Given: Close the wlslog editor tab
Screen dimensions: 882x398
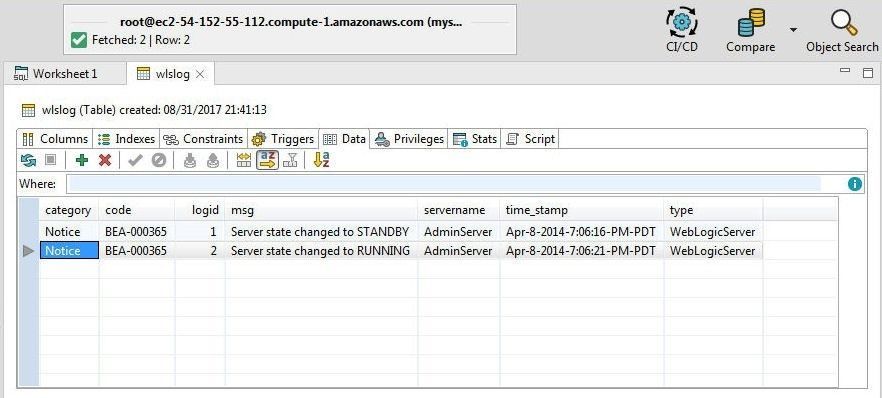Looking at the screenshot, I should click(x=200, y=74).
